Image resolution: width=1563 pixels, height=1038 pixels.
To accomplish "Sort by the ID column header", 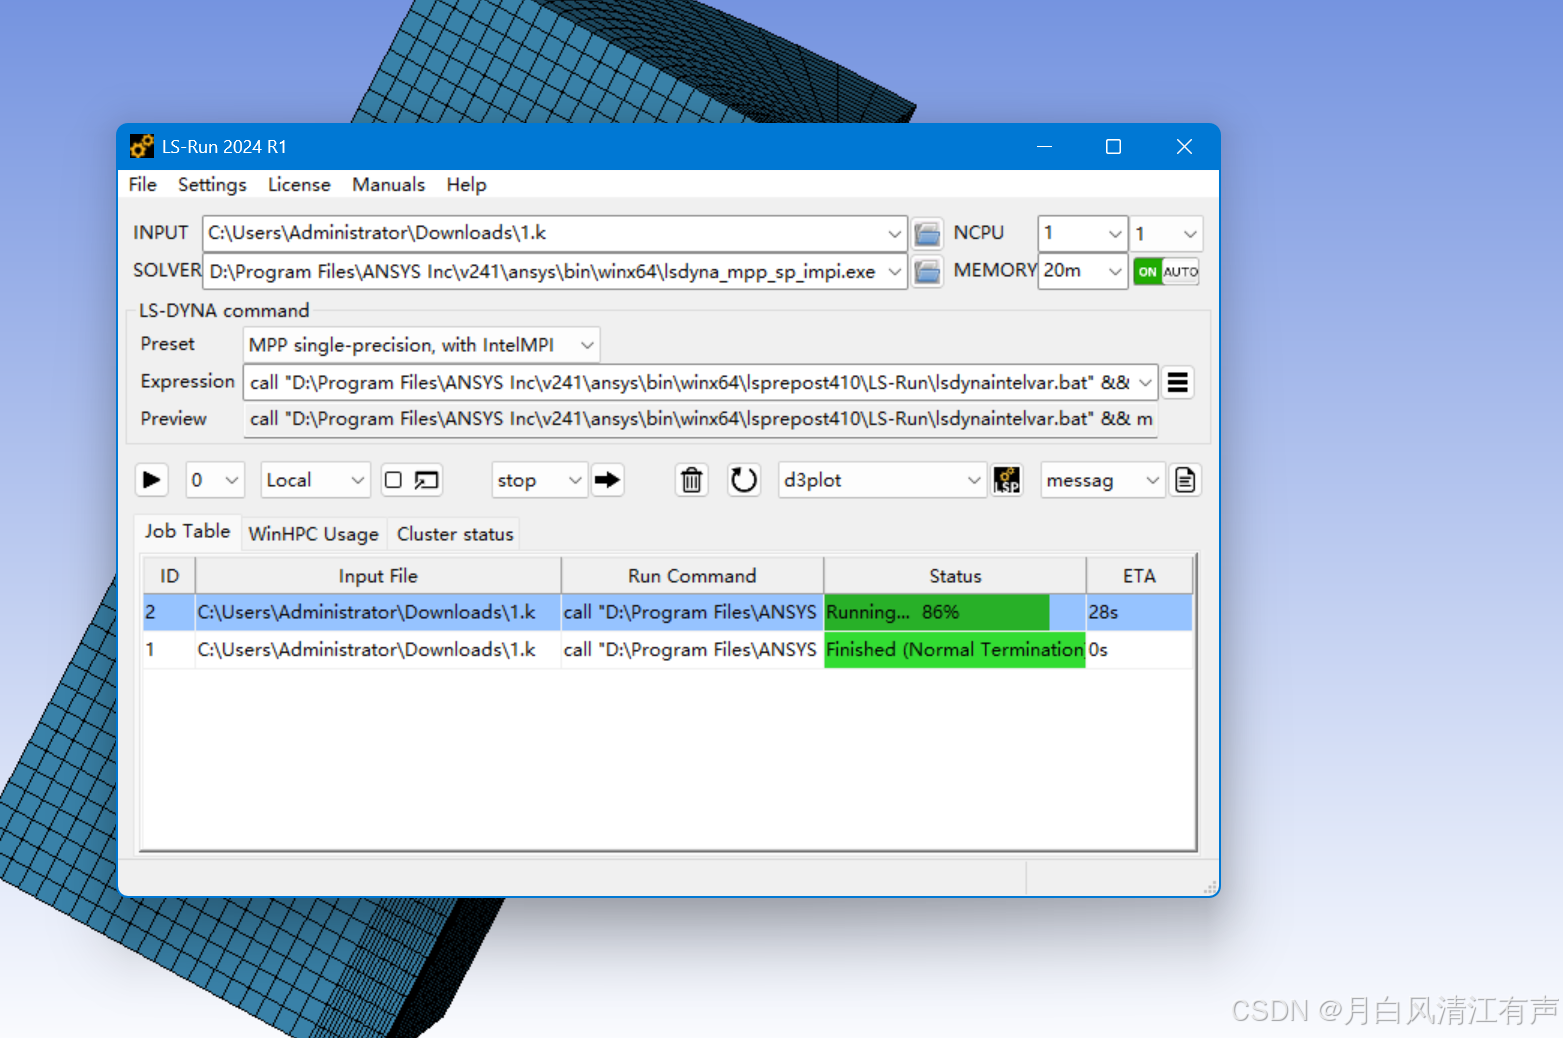I will [x=169, y=576].
